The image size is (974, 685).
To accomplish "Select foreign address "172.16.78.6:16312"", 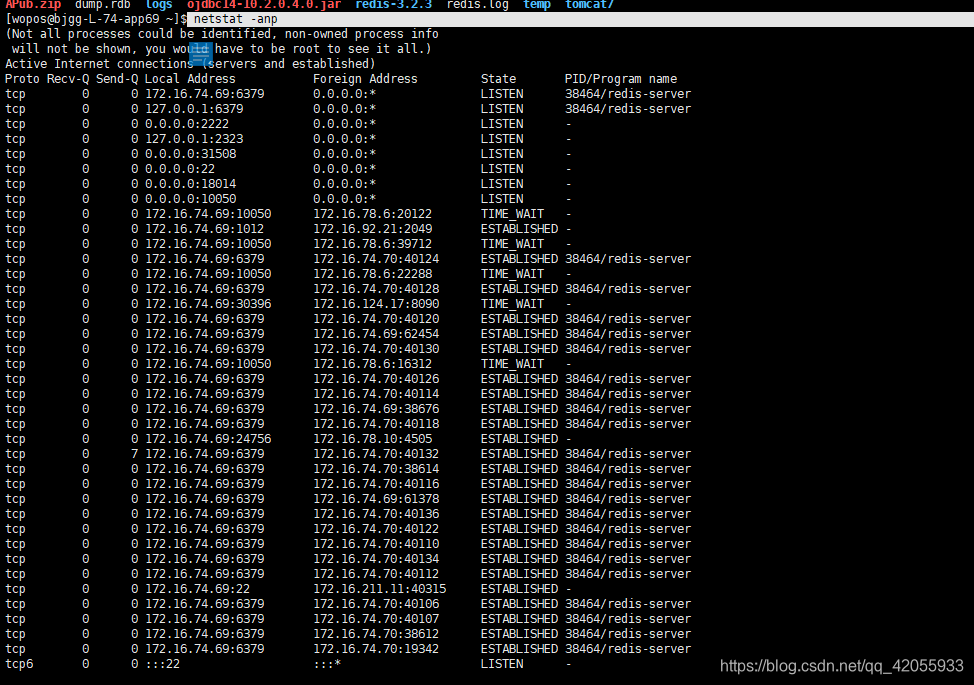I will [372, 364].
